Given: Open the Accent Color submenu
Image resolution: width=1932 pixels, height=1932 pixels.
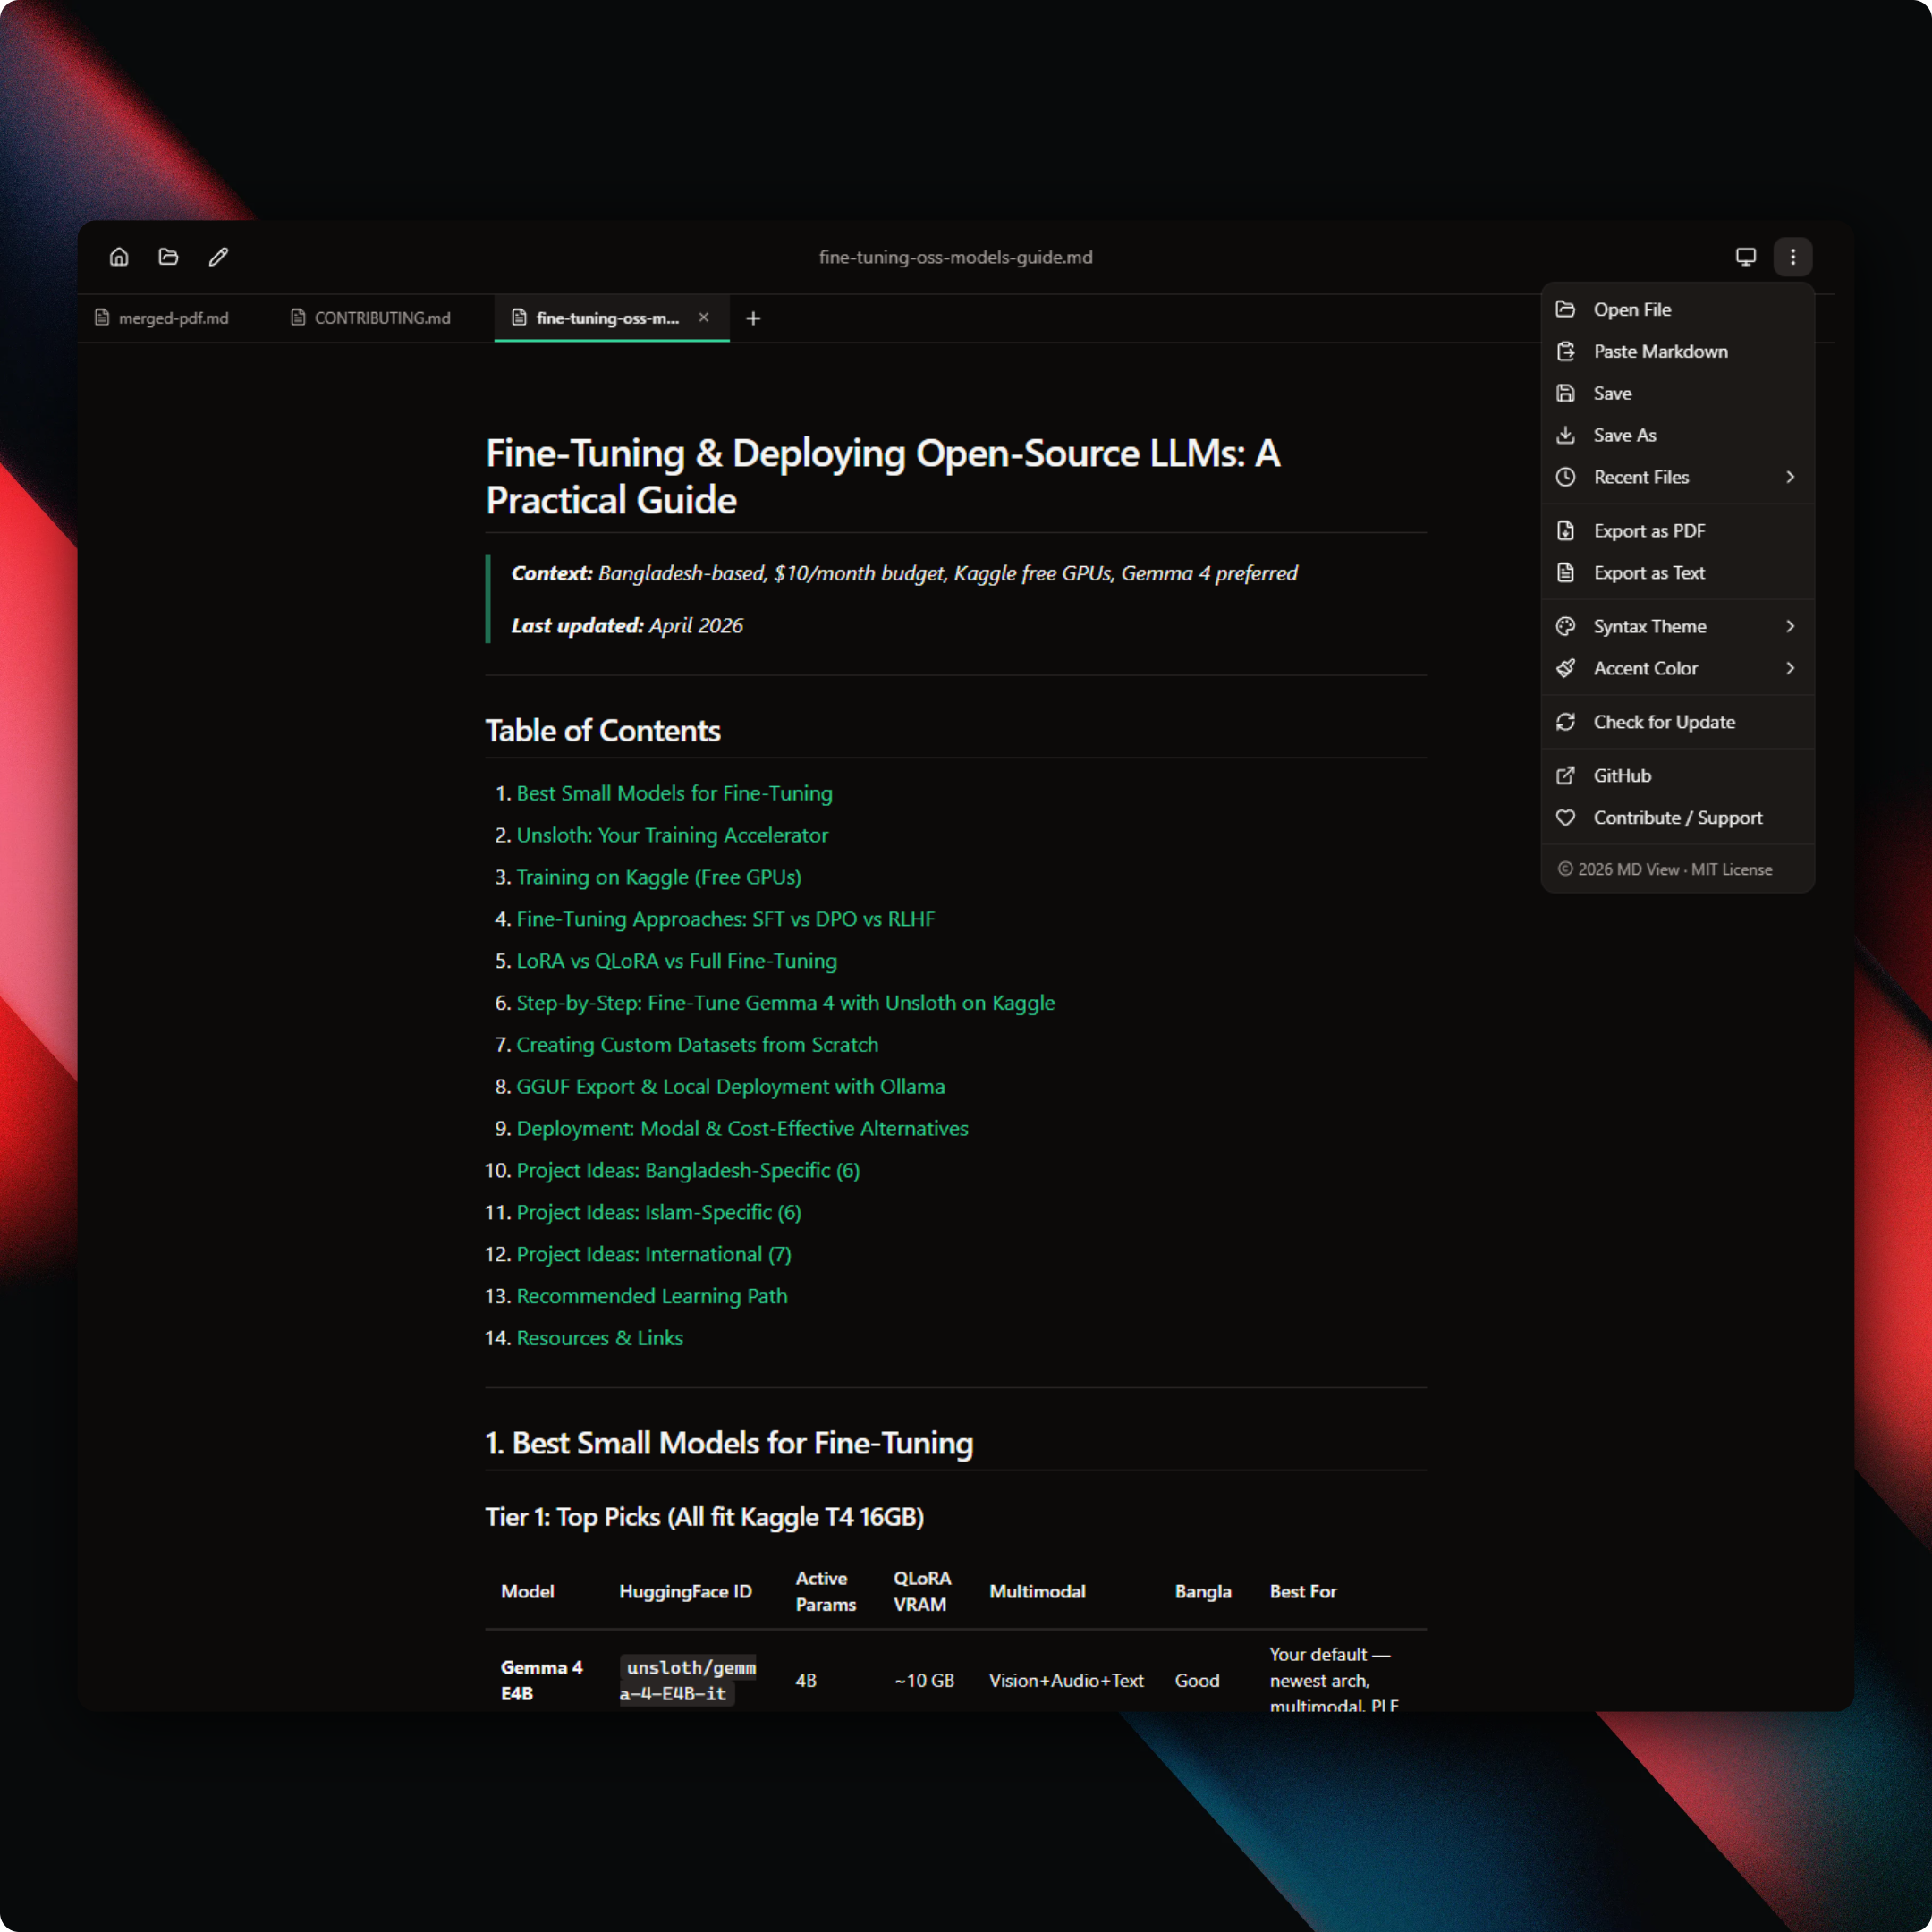Looking at the screenshot, I should pos(1676,668).
